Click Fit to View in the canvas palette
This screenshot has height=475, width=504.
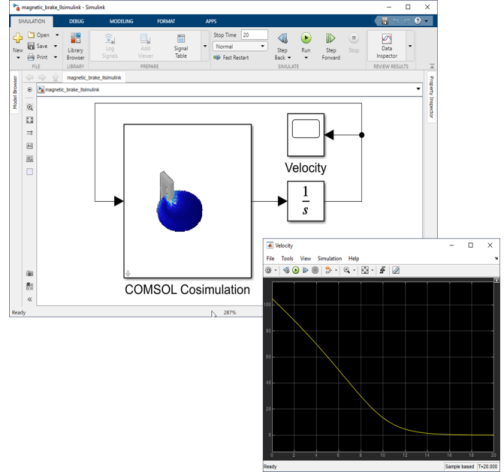coord(30,120)
